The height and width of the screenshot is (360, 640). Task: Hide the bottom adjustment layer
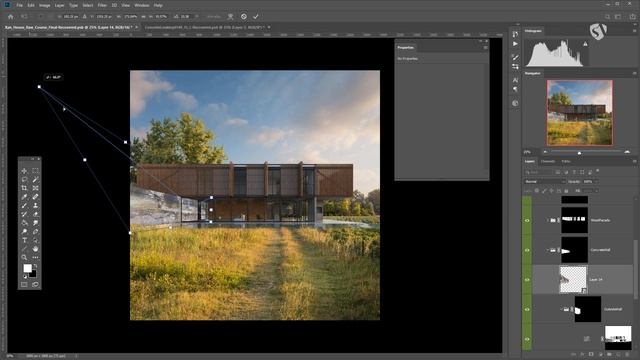[x=527, y=339]
